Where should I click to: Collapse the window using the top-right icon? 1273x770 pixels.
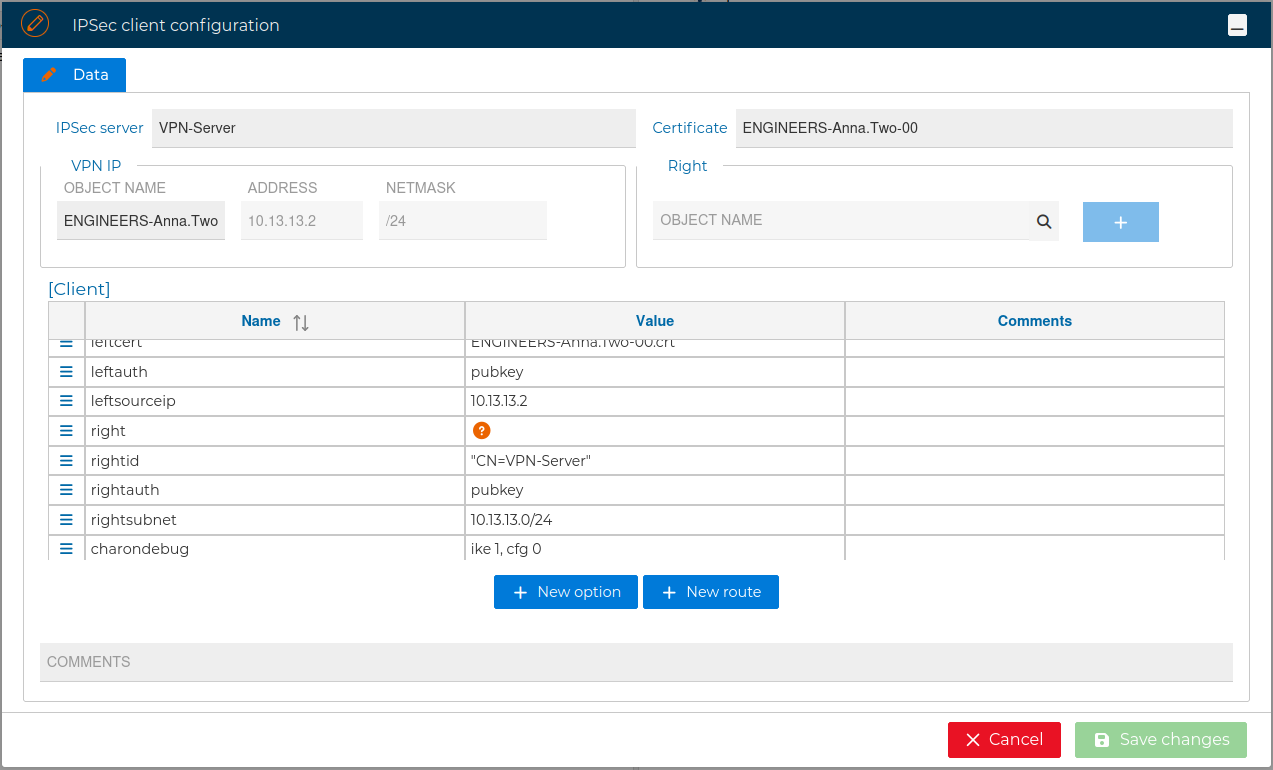(1237, 24)
